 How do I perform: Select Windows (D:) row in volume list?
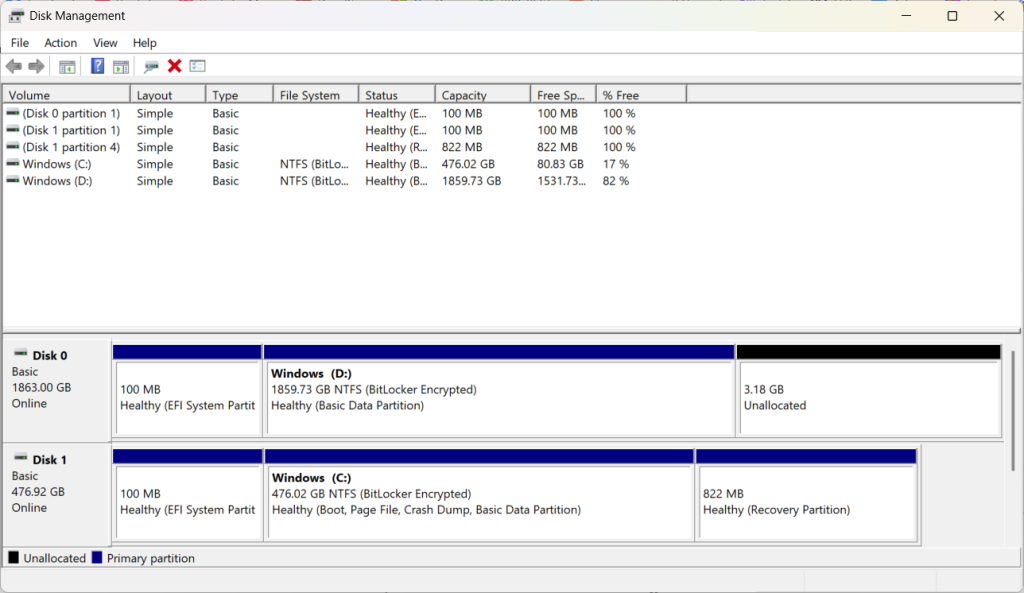pyautogui.click(x=60, y=181)
